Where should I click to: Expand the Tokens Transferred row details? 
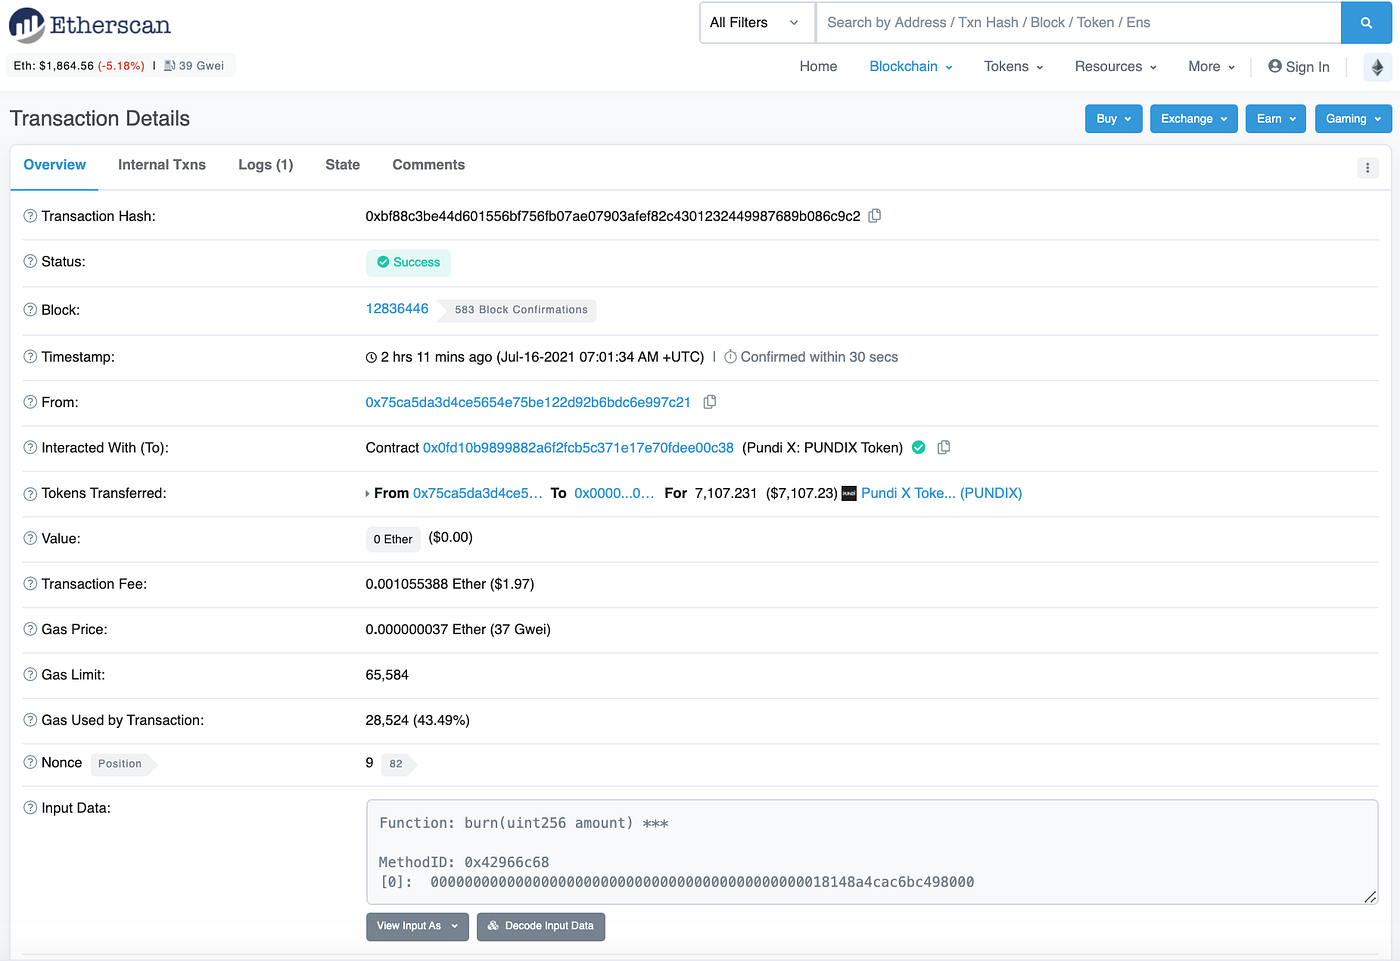point(369,493)
